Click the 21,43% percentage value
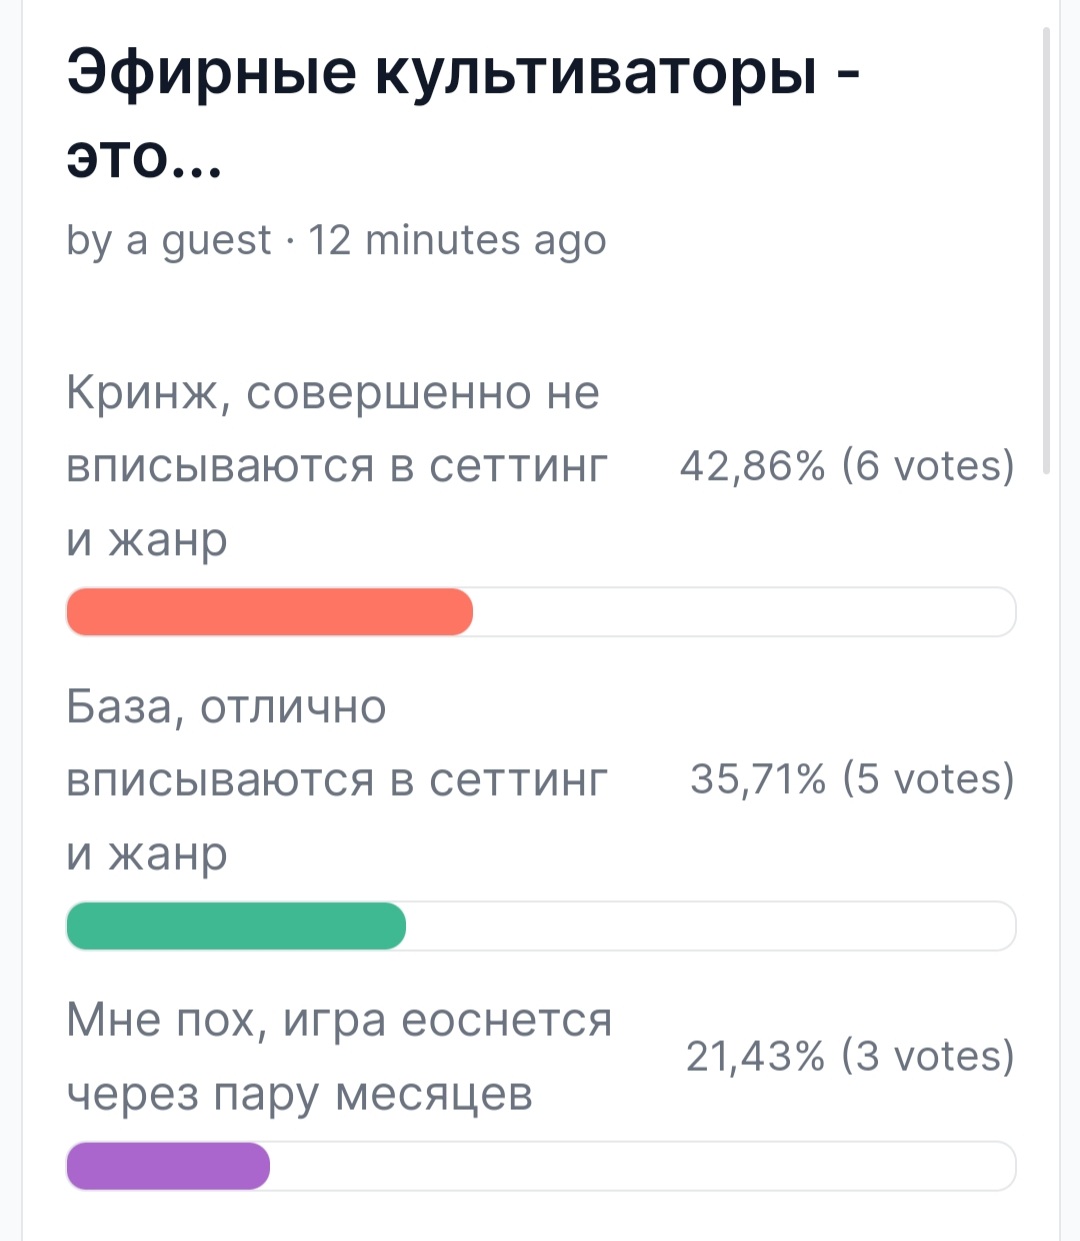 point(756,1057)
